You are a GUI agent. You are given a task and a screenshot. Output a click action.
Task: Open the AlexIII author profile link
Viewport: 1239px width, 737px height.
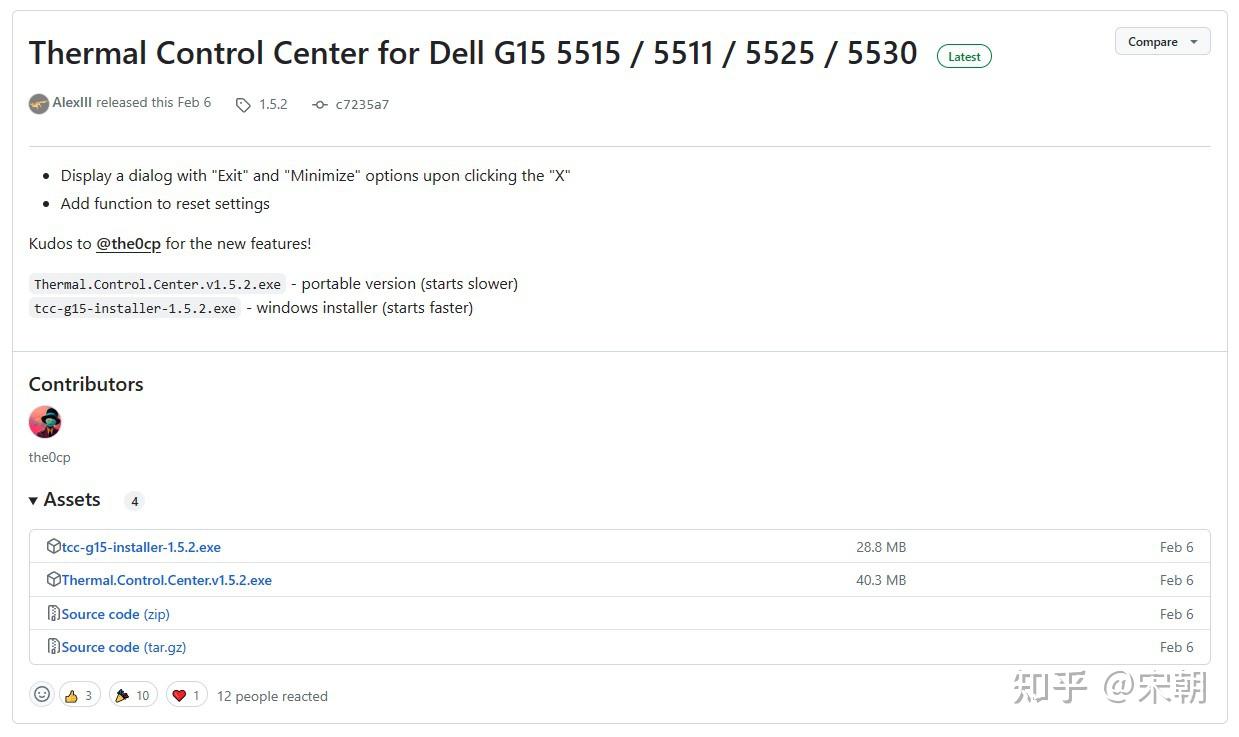(x=72, y=103)
